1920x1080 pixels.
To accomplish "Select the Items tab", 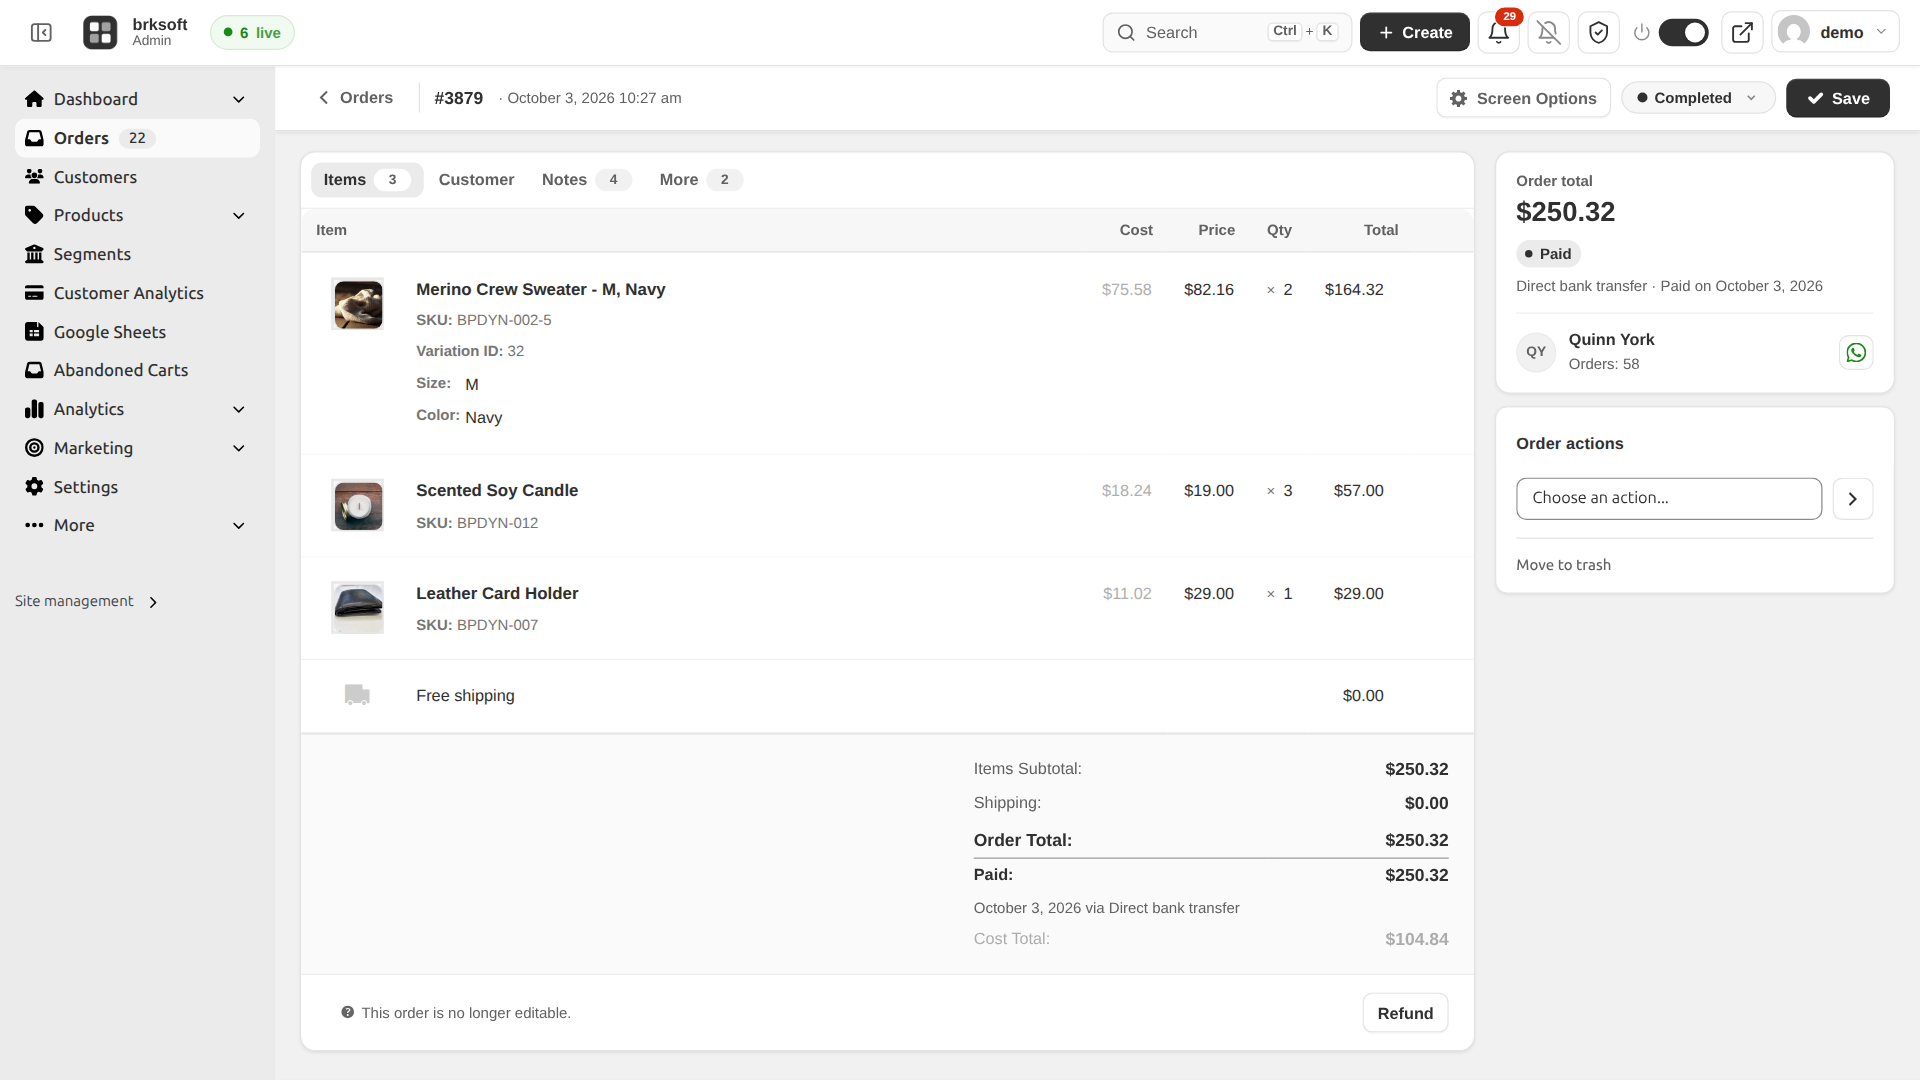I will [367, 180].
